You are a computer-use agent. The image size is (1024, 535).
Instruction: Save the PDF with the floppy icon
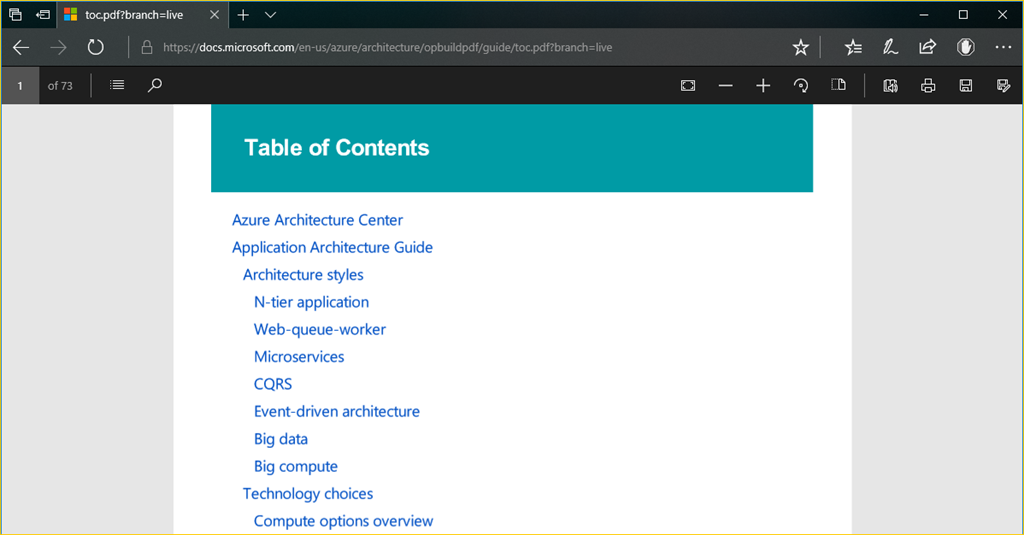pyautogui.click(x=966, y=86)
